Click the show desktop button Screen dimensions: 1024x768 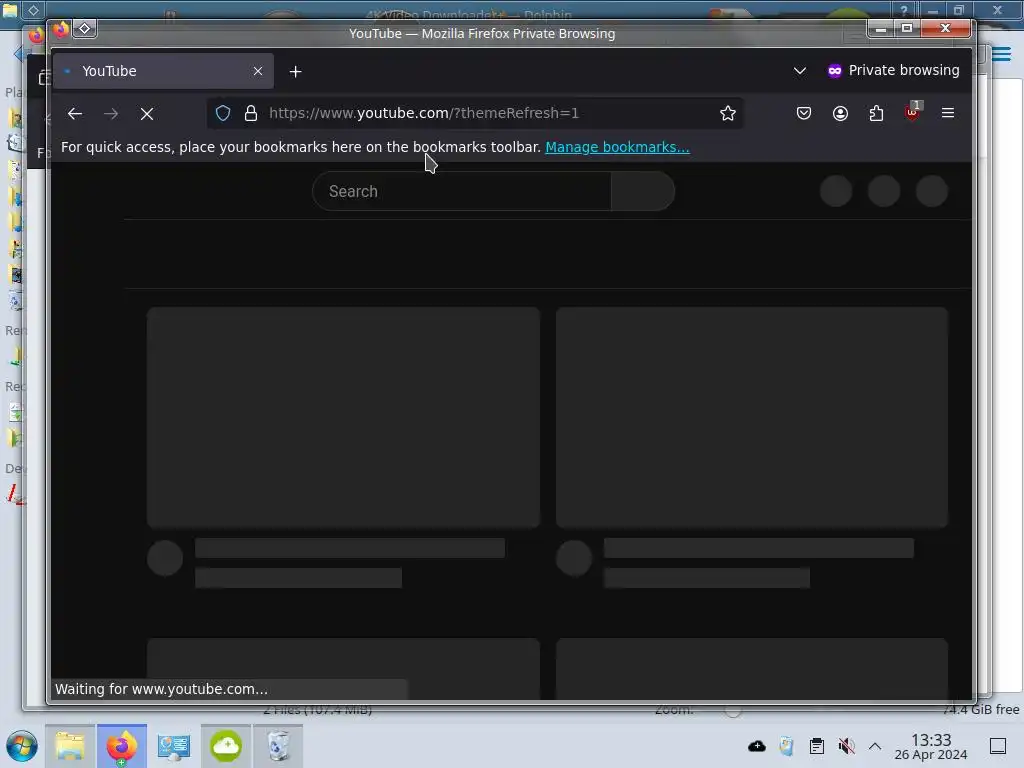pos(998,746)
